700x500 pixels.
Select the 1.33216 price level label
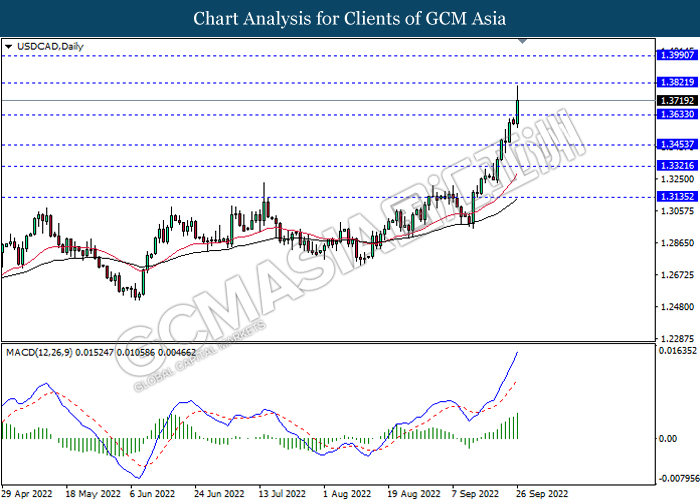pyautogui.click(x=677, y=166)
